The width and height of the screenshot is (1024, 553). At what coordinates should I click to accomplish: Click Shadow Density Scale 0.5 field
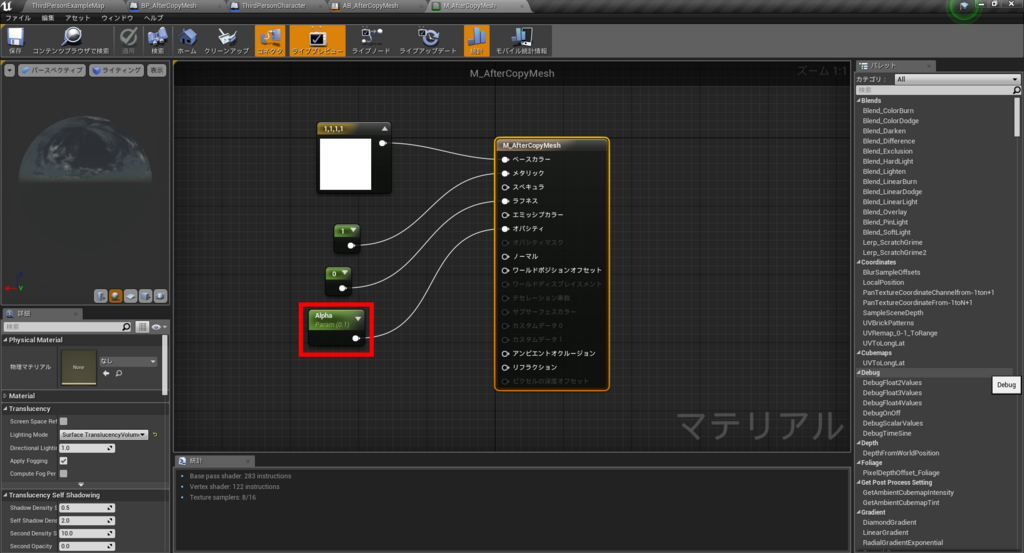(x=87, y=508)
